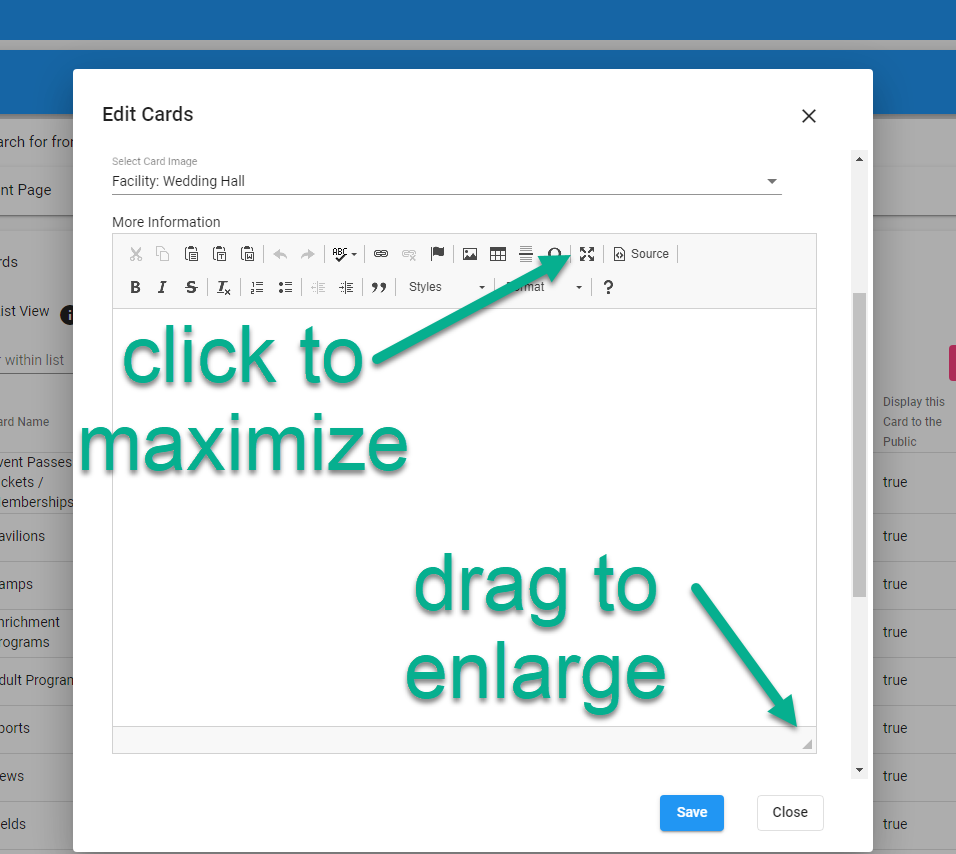Viewport: 956px width, 854px height.
Task: Open the Styles dropdown
Action: pyautogui.click(x=446, y=287)
